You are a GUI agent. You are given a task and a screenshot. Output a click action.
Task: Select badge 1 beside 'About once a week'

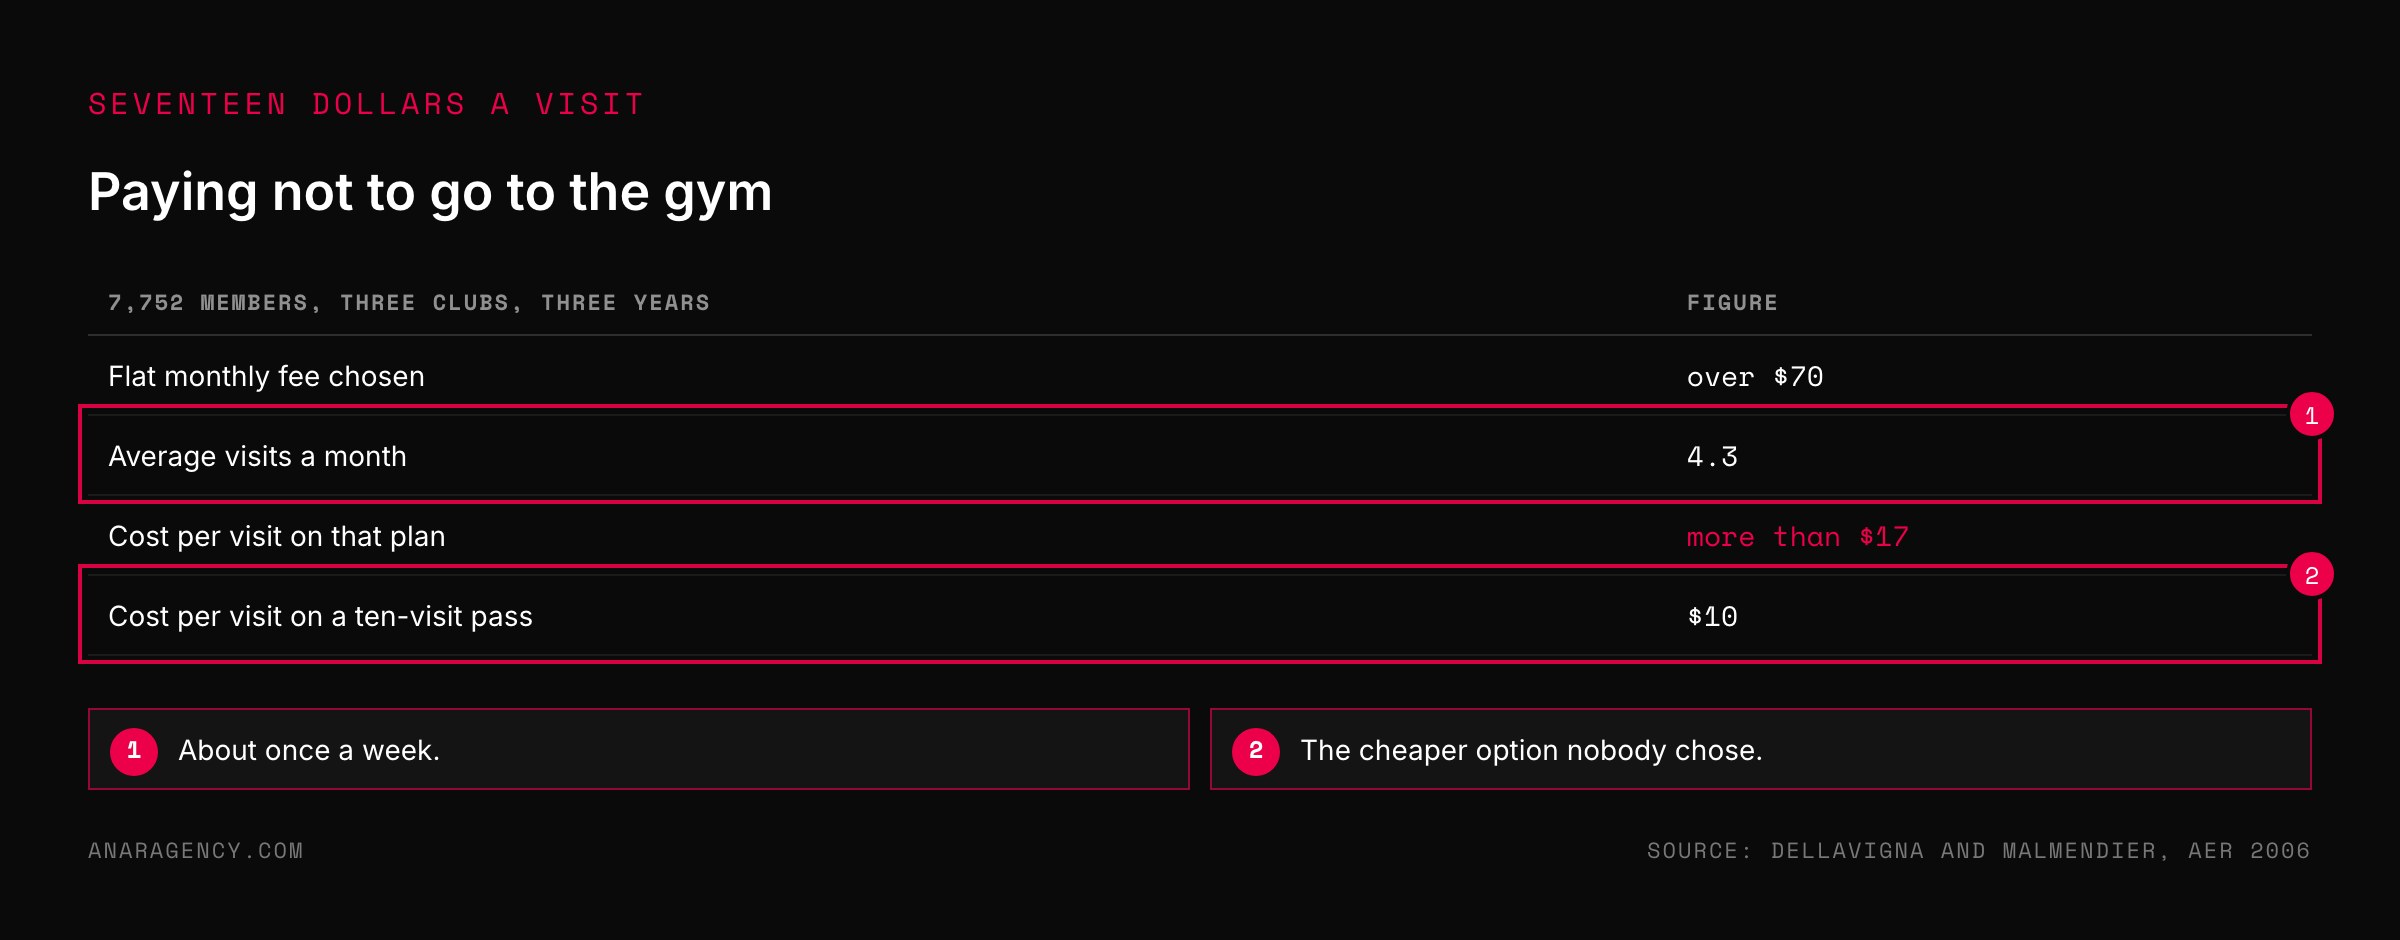[x=134, y=751]
